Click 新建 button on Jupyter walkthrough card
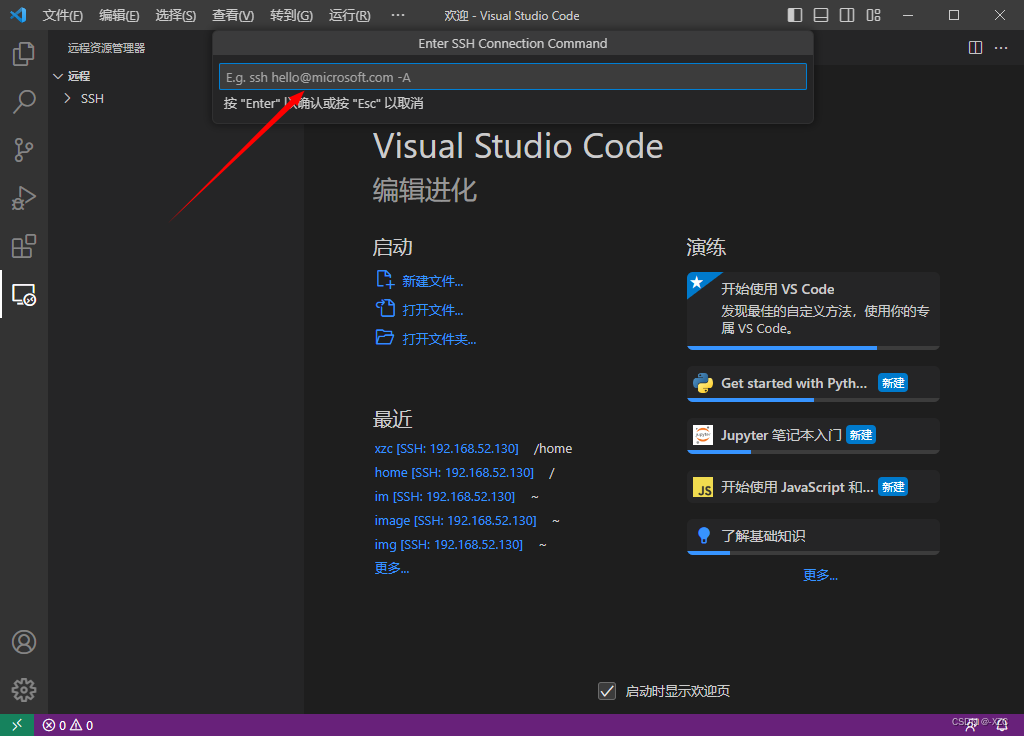The image size is (1024, 736). (860, 434)
